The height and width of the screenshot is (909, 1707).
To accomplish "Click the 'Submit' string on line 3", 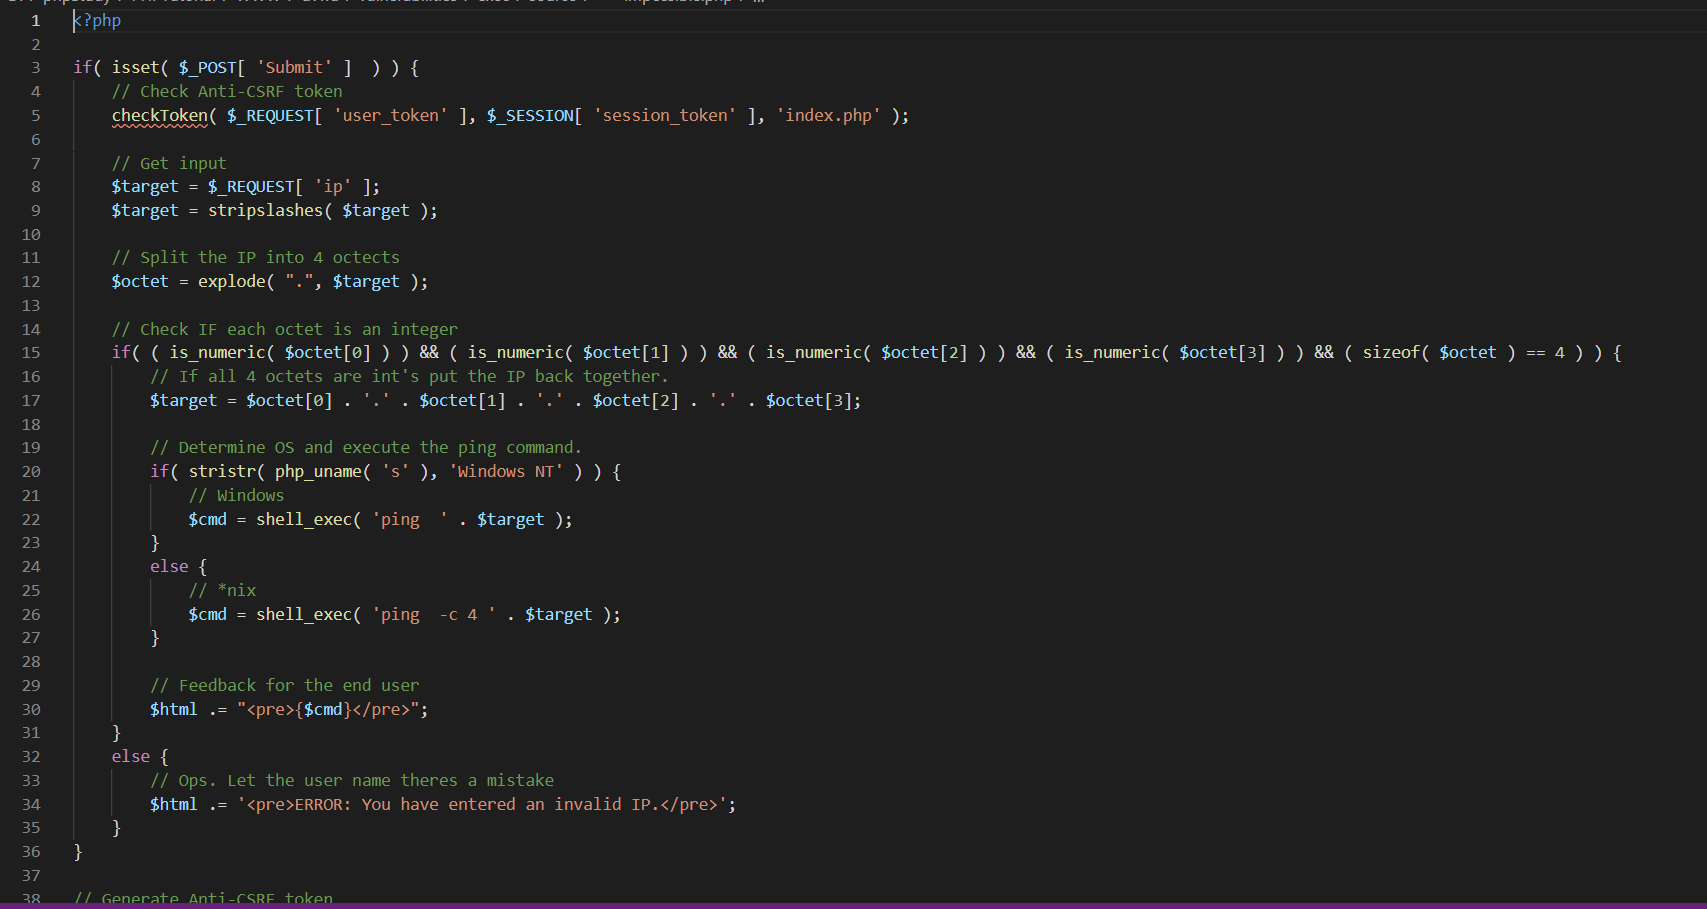I will coord(294,68).
